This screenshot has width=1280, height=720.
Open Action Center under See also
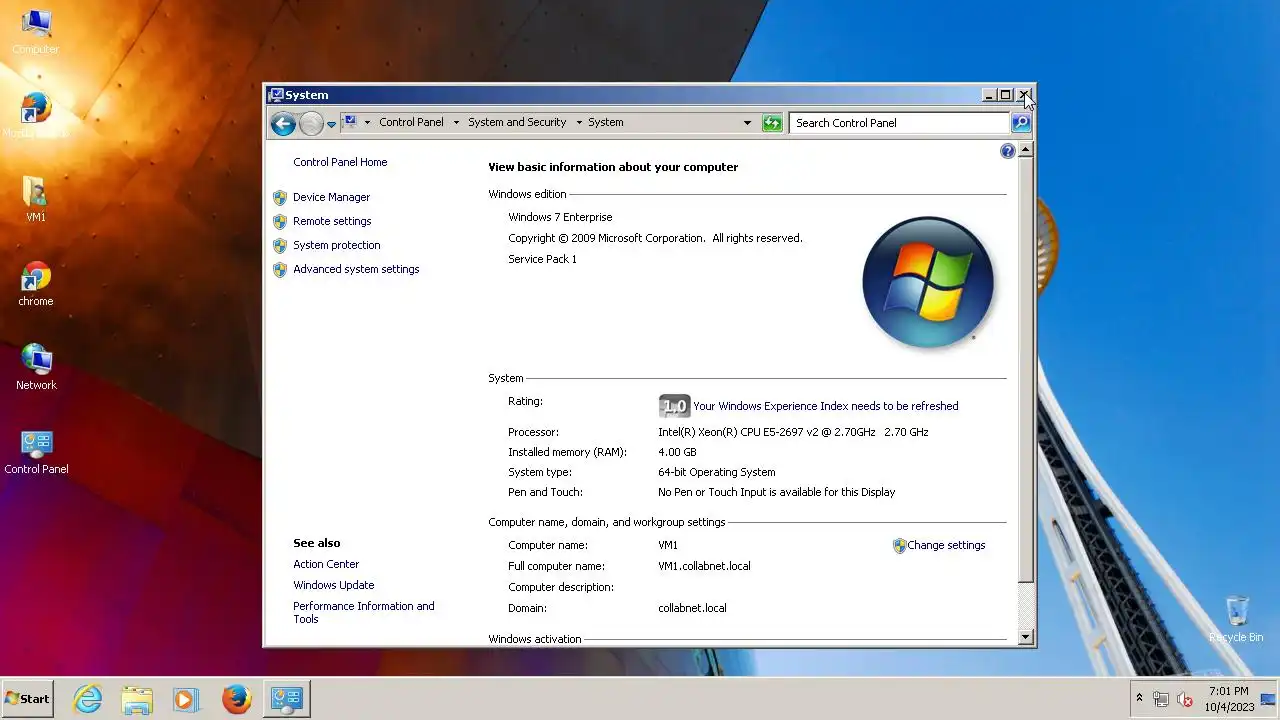[326, 564]
